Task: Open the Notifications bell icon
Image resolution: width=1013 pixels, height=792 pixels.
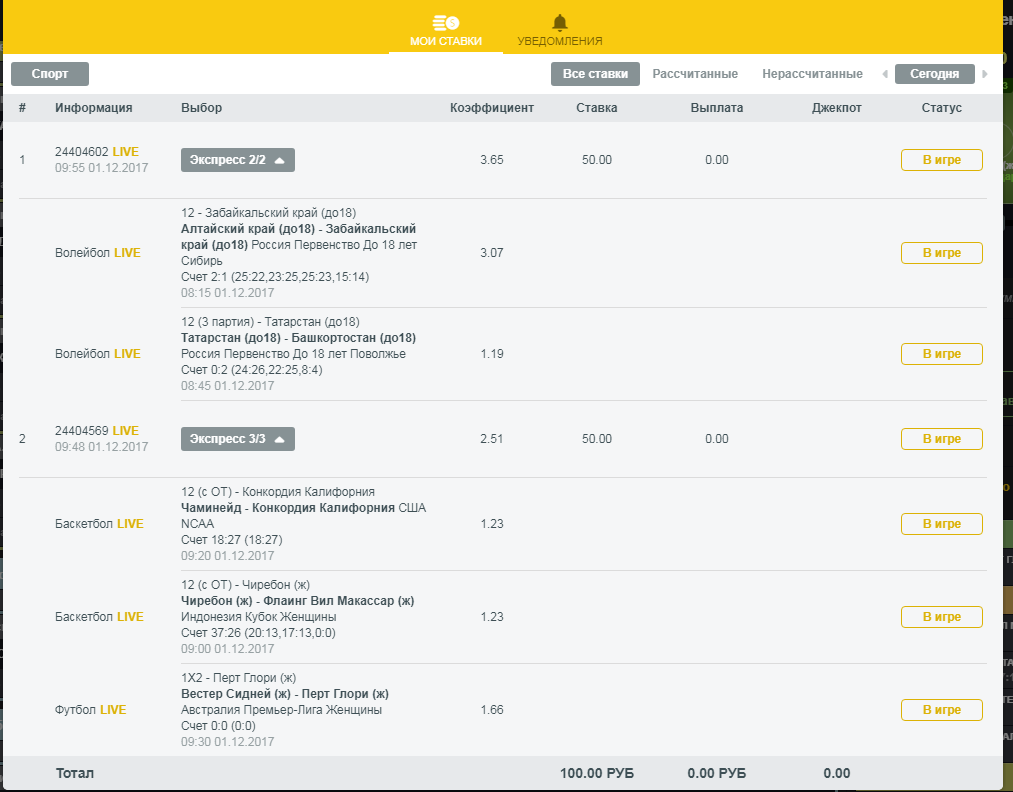Action: click(x=559, y=22)
